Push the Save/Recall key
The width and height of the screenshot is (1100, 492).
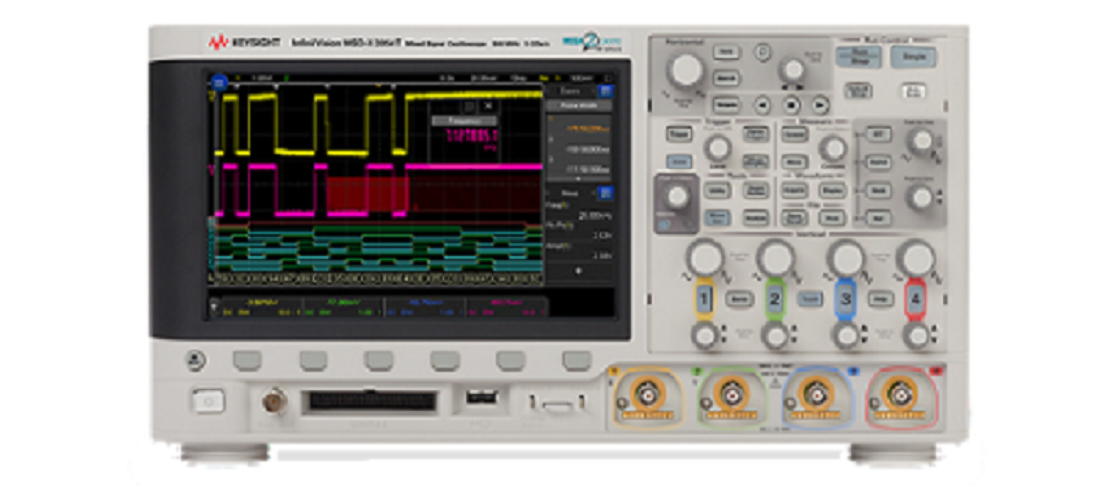click(794, 218)
